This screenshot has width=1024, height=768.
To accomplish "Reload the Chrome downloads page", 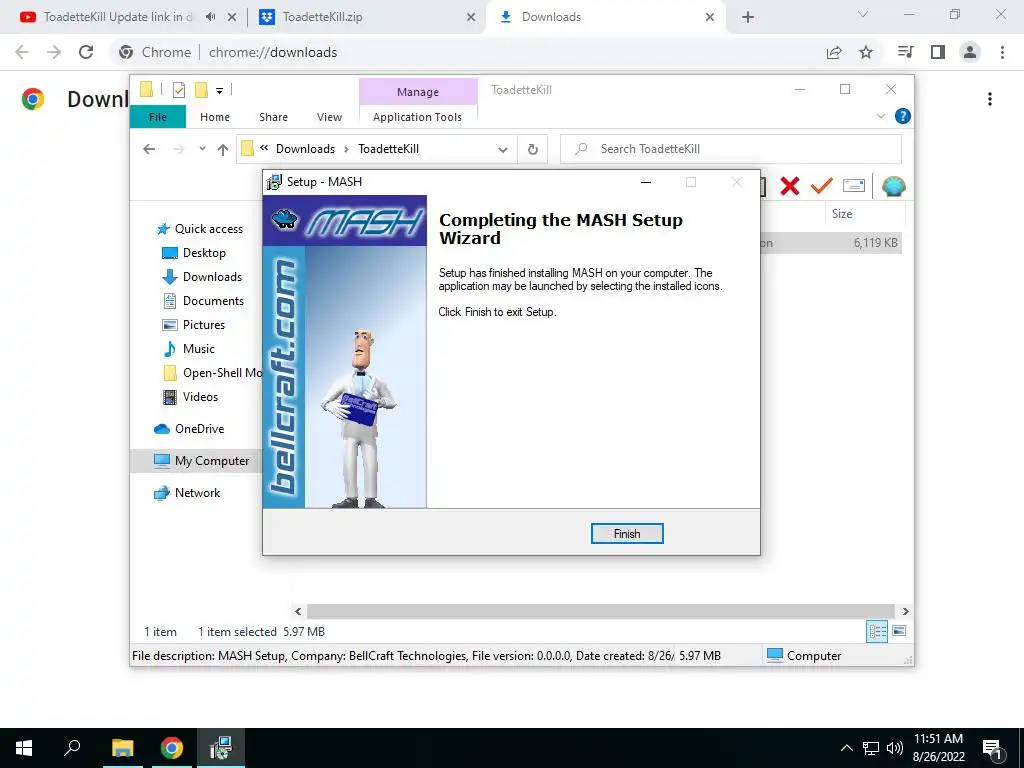I will pos(86,52).
